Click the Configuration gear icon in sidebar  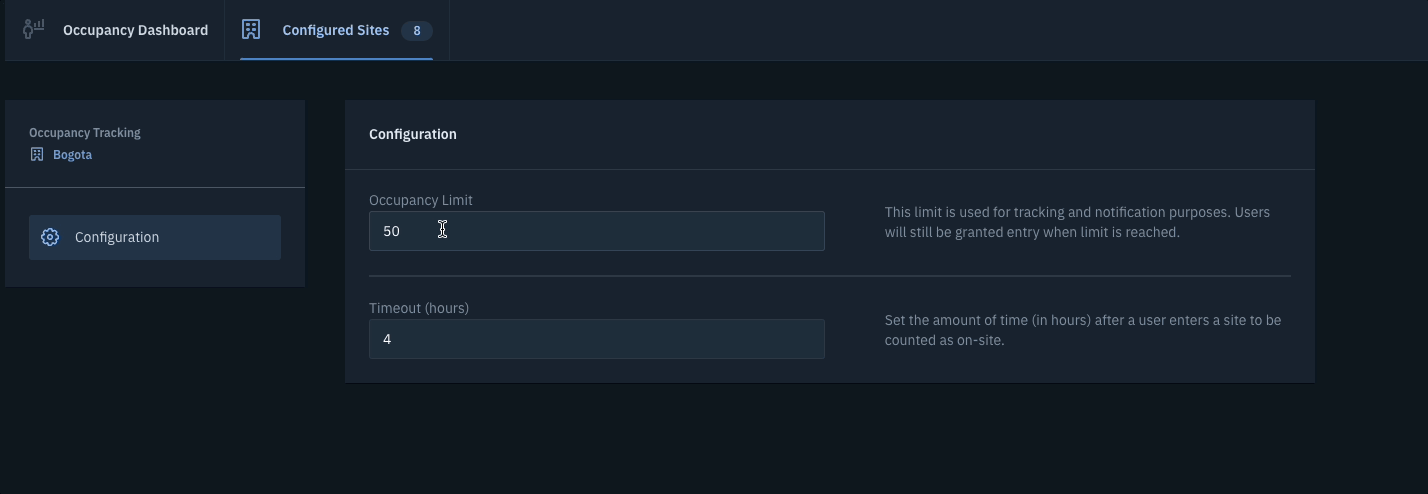click(50, 237)
